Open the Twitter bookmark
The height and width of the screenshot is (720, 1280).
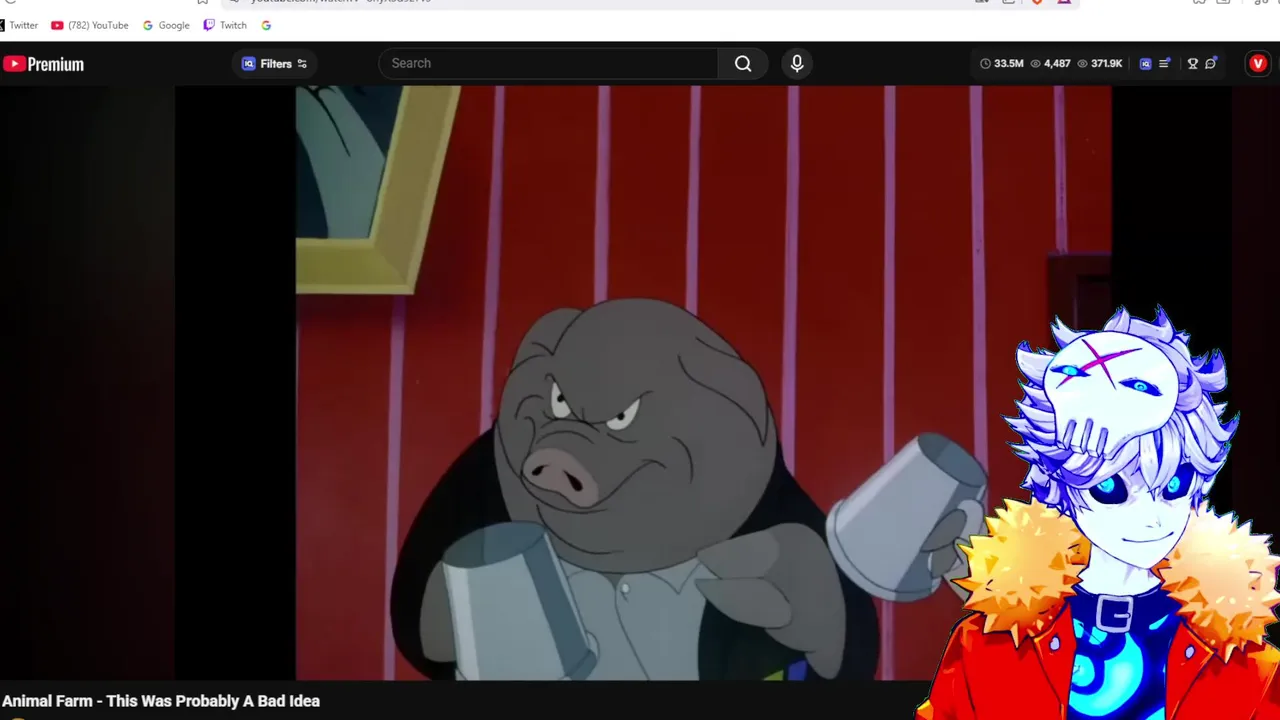point(19,25)
